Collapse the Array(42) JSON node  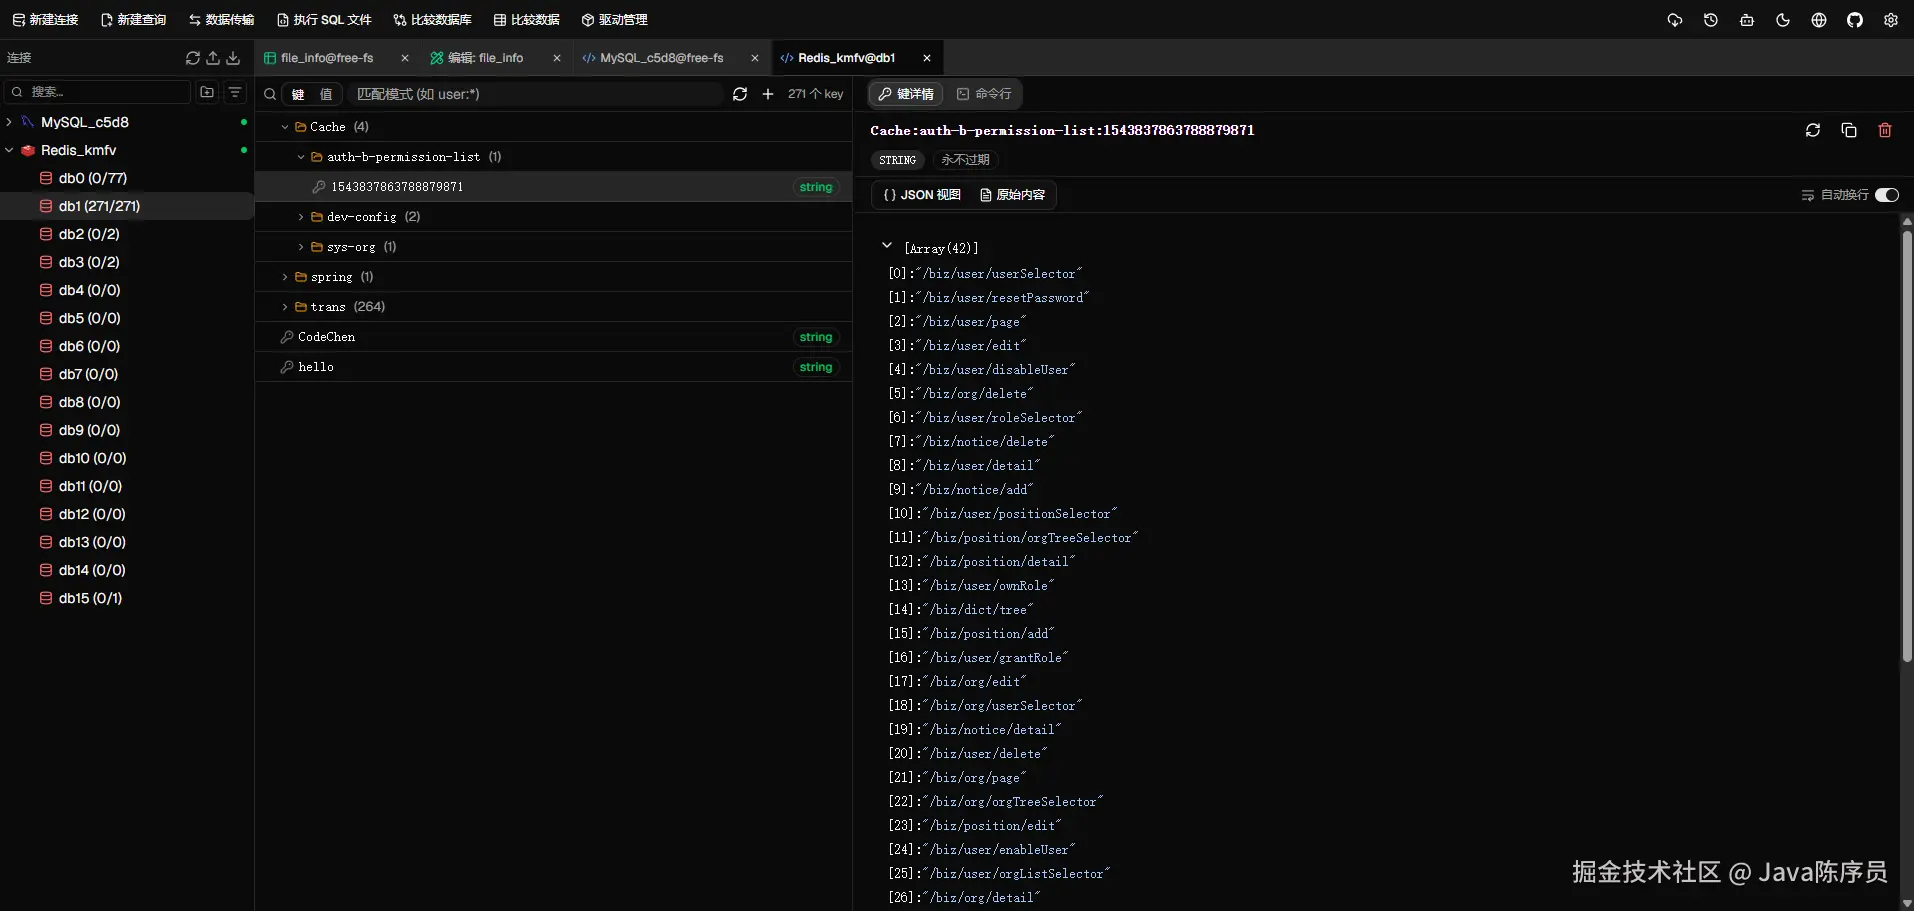point(887,246)
